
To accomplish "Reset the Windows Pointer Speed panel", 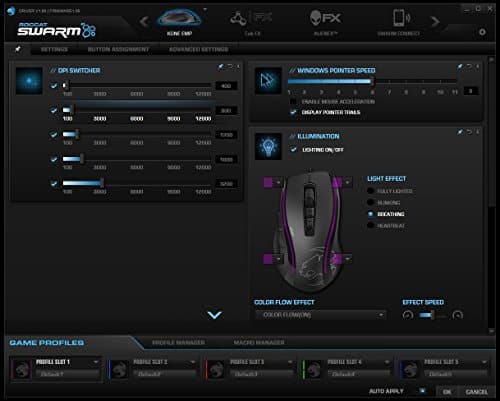I will [x=469, y=66].
